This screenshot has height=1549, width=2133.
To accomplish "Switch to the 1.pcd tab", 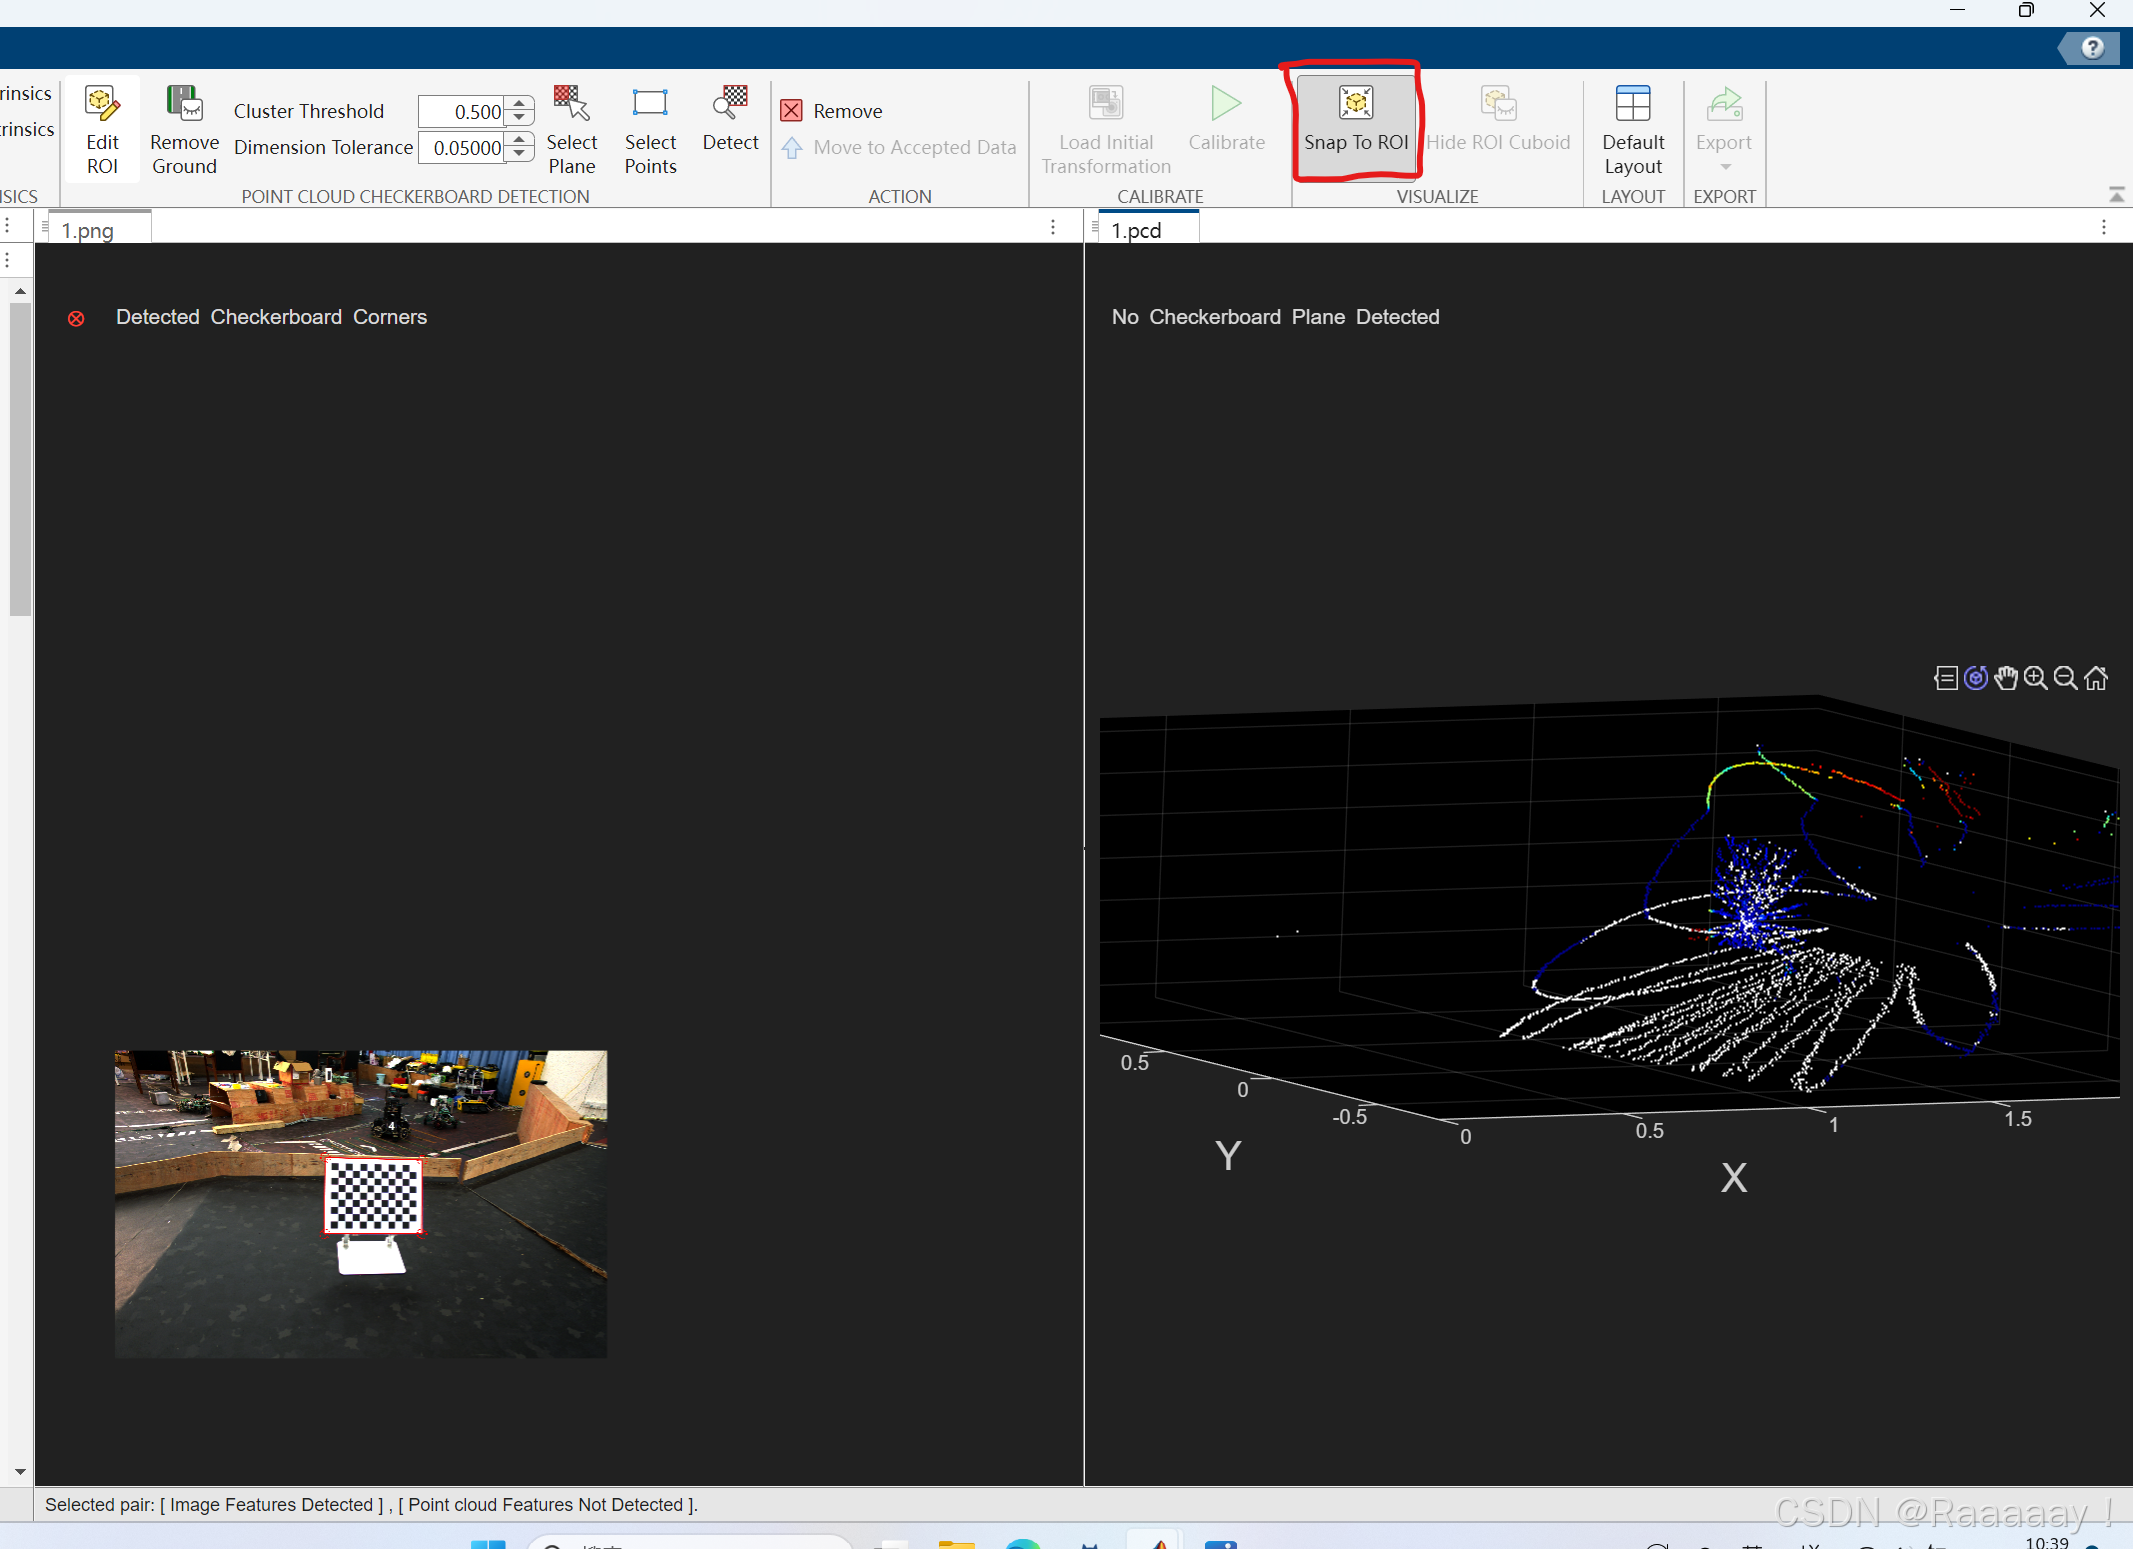I will pyautogui.click(x=1137, y=230).
